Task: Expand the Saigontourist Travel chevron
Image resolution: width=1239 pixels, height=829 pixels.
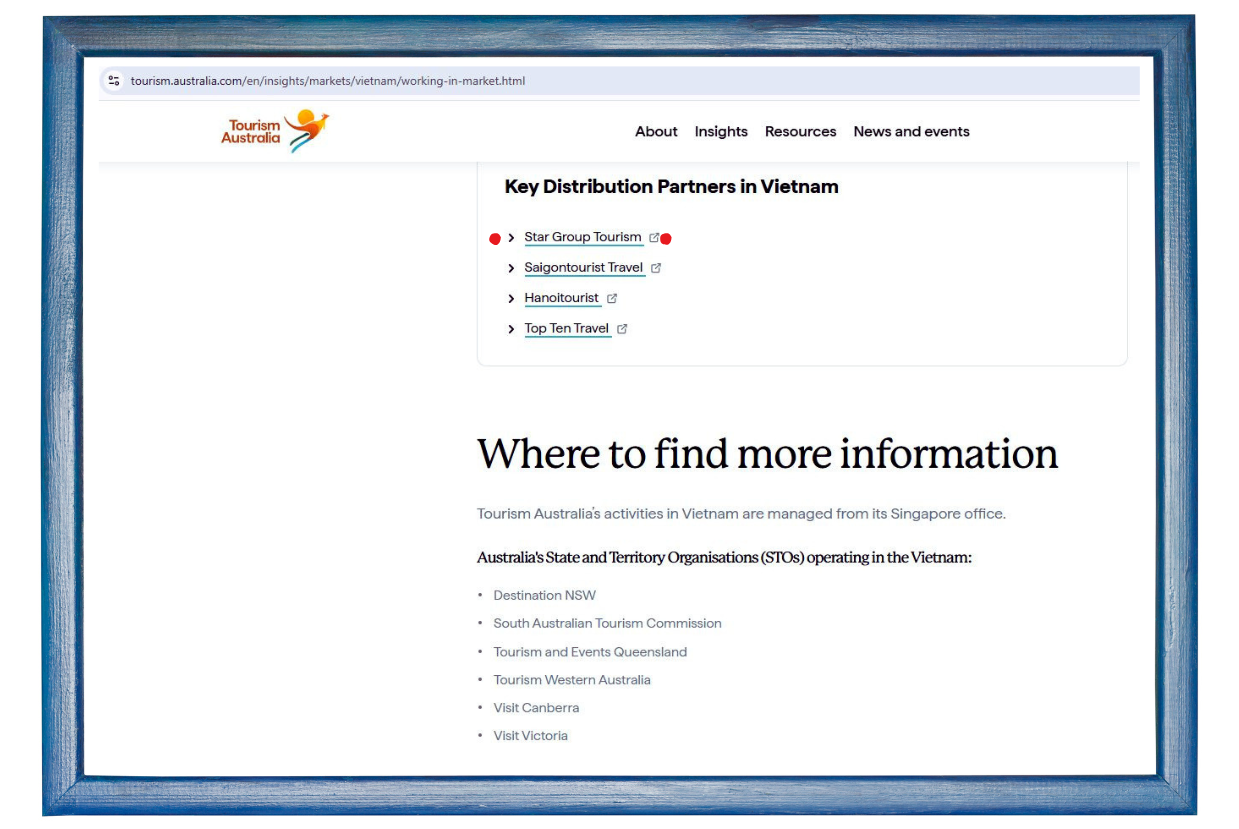Action: pos(511,268)
